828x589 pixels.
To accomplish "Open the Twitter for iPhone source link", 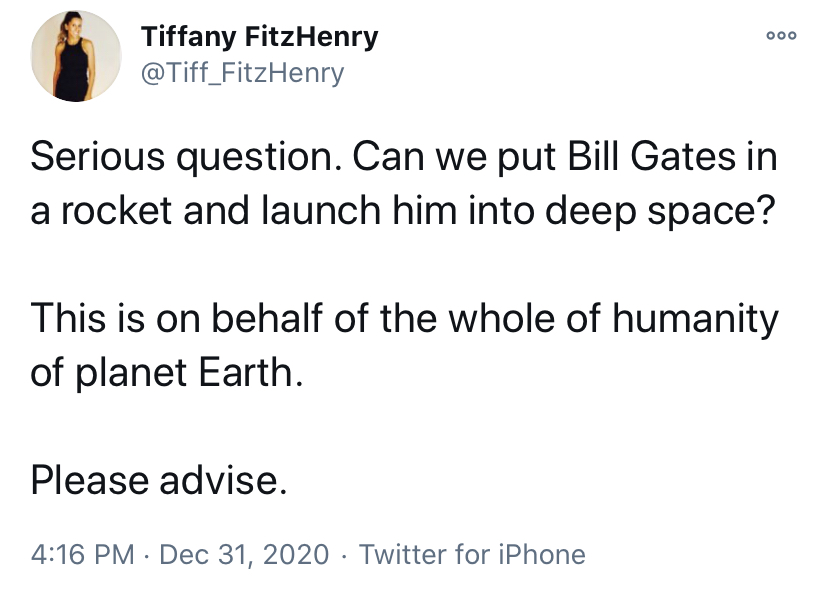I will point(472,554).
